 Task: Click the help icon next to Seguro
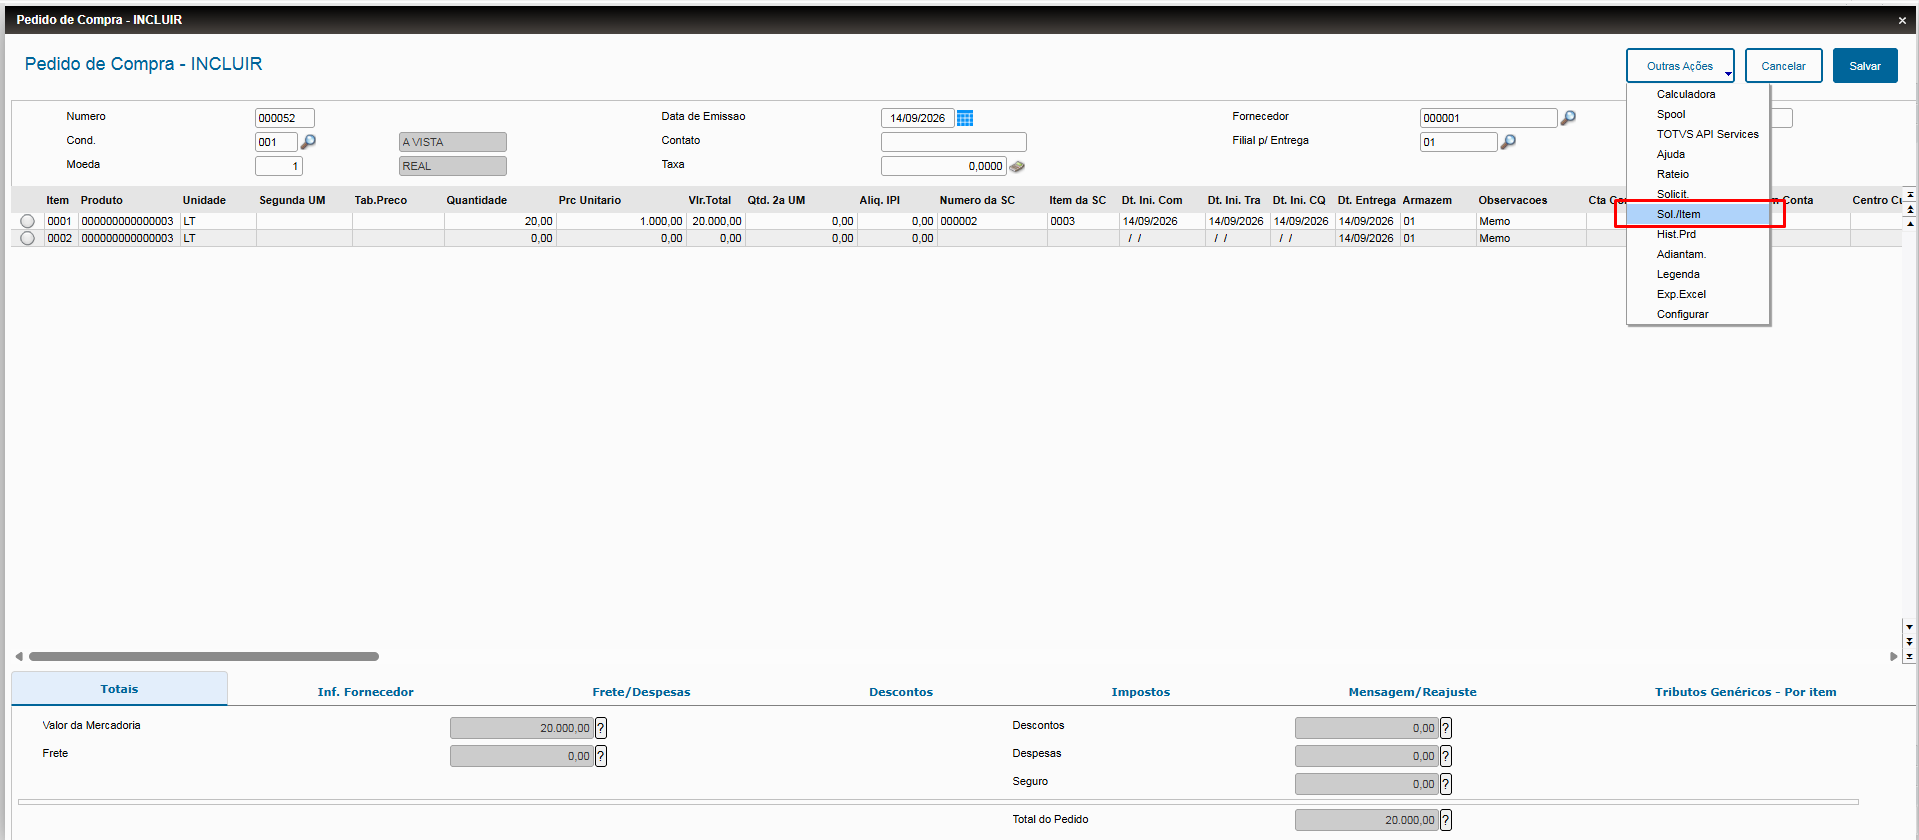[1446, 784]
